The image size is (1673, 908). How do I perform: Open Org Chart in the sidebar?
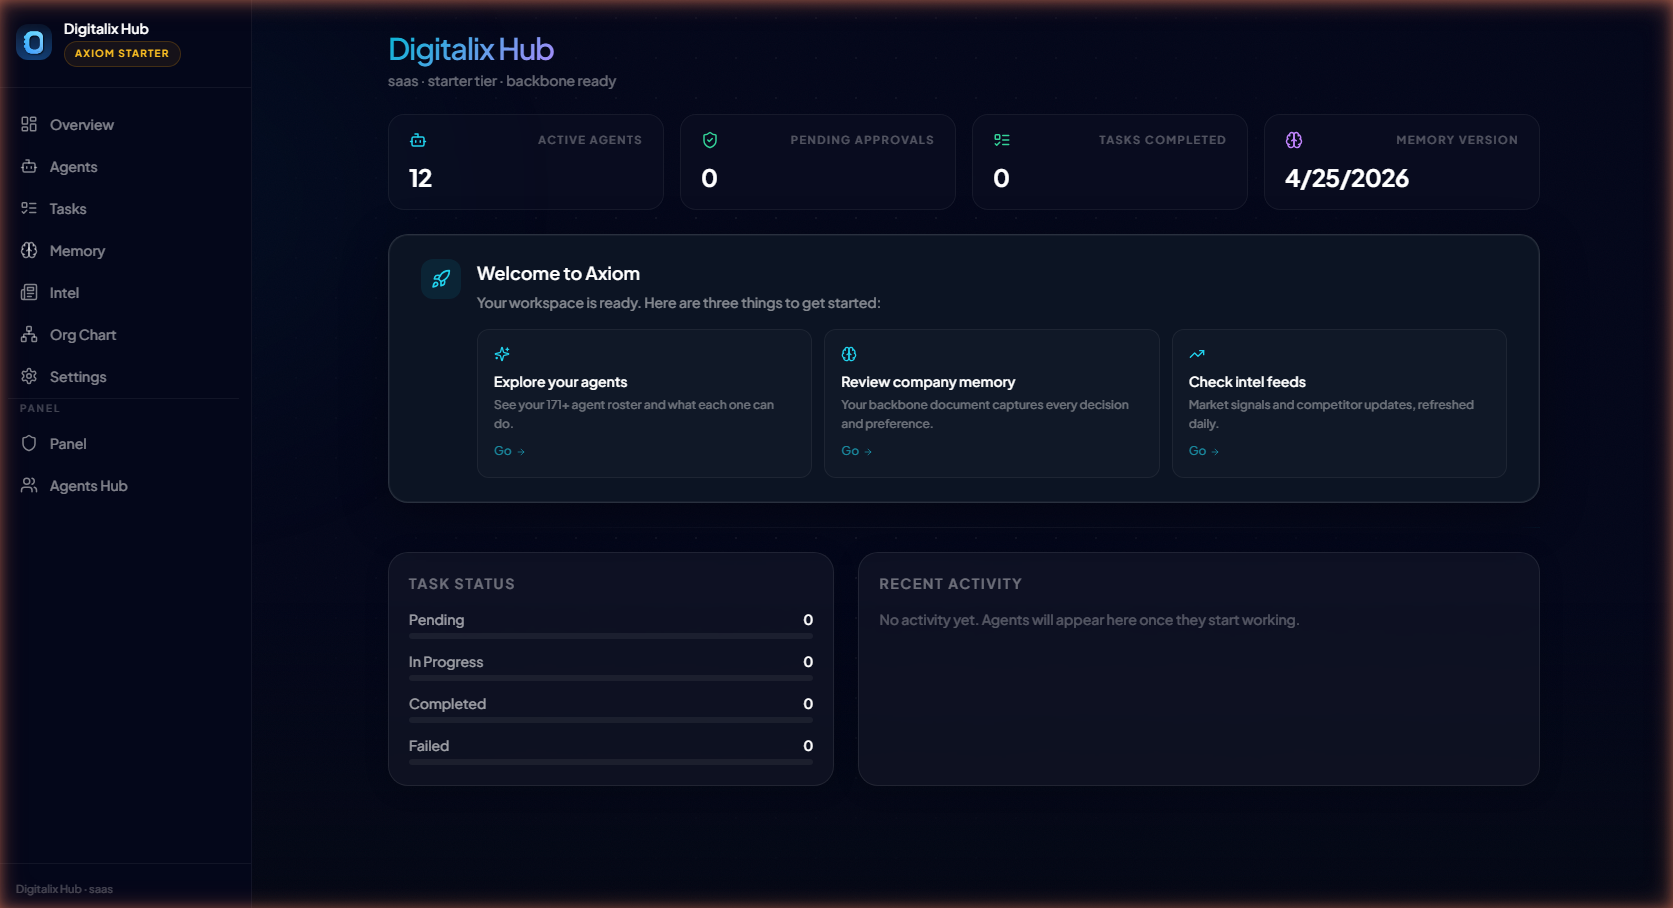tap(125, 335)
